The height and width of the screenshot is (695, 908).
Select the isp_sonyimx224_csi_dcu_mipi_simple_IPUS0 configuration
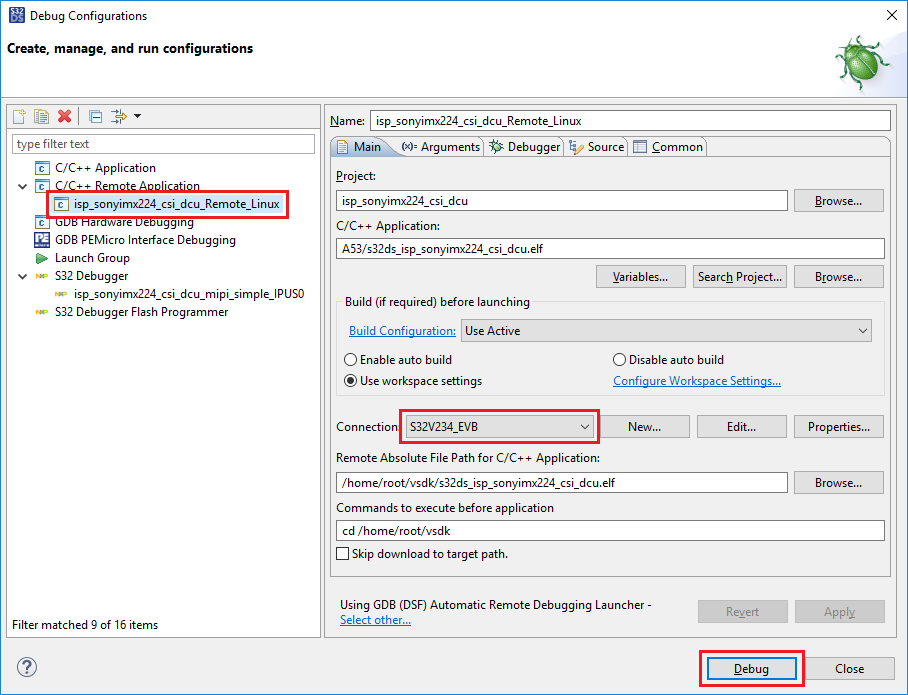[188, 294]
